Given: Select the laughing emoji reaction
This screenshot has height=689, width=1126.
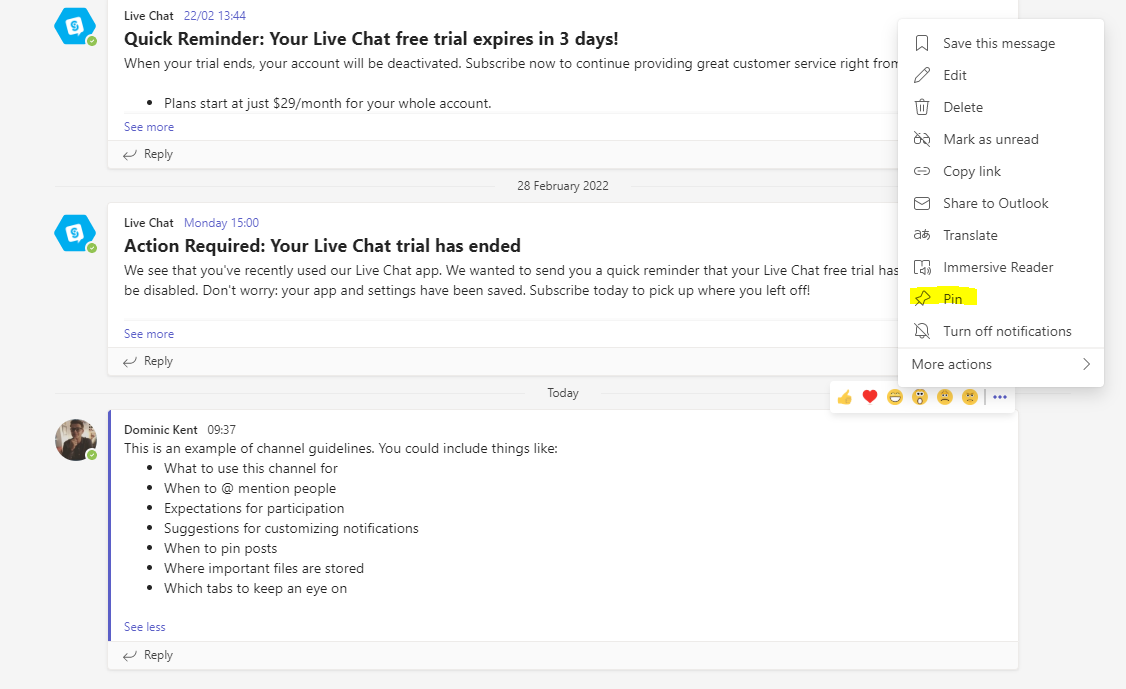Looking at the screenshot, I should point(894,397).
